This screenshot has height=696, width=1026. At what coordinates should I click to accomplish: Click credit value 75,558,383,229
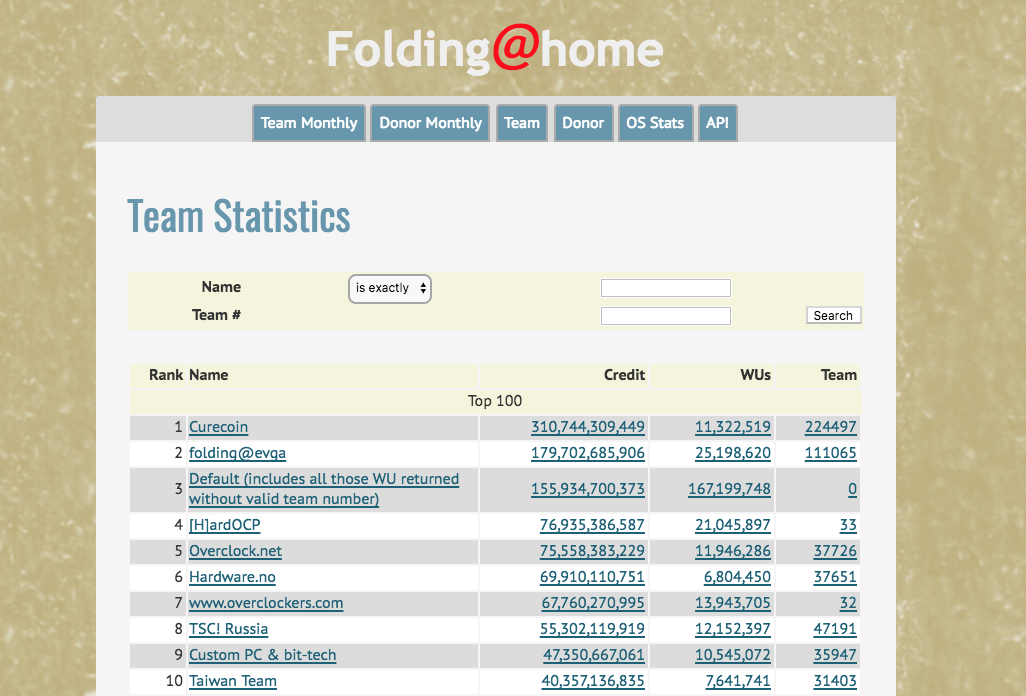[592, 551]
